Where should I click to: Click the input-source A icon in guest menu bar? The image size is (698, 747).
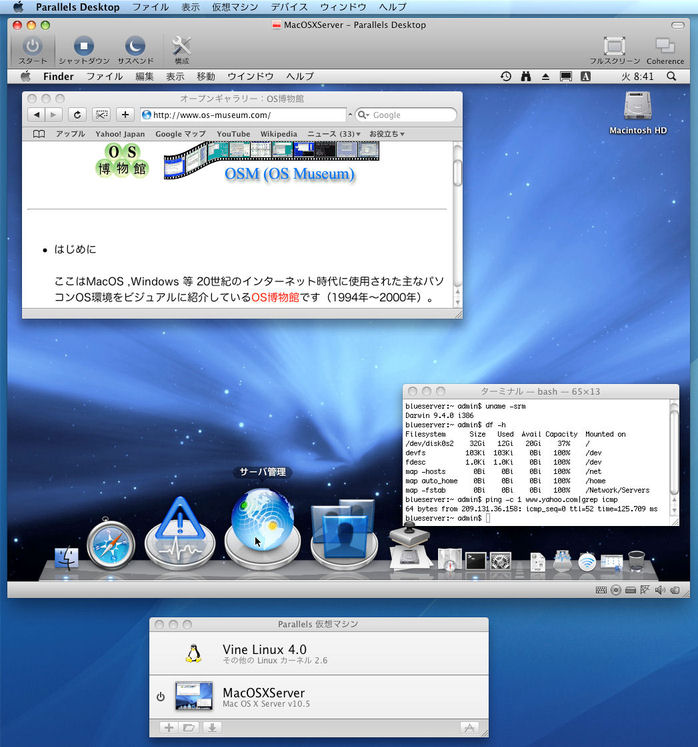[x=586, y=76]
